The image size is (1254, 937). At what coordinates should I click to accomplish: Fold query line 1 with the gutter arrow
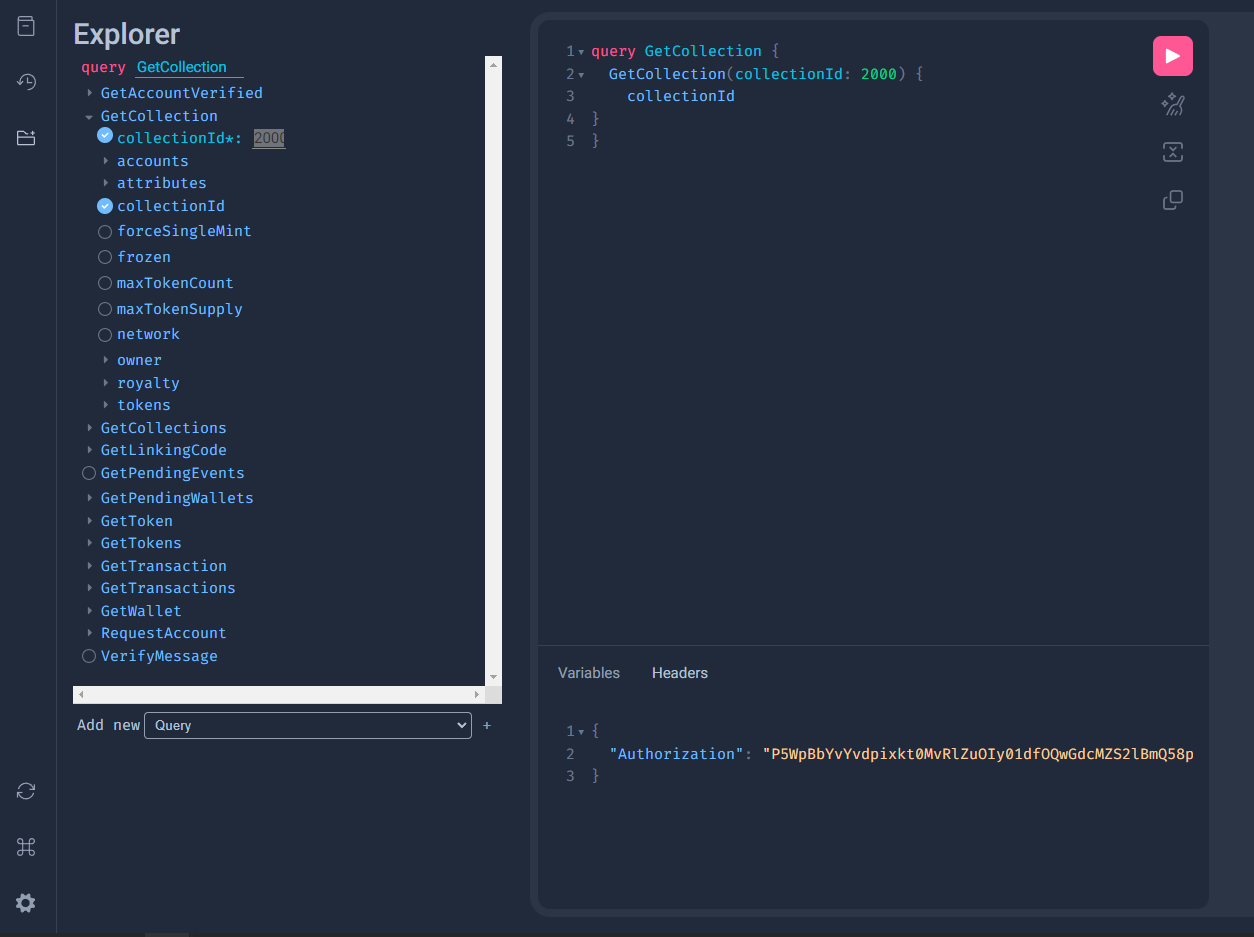point(581,52)
